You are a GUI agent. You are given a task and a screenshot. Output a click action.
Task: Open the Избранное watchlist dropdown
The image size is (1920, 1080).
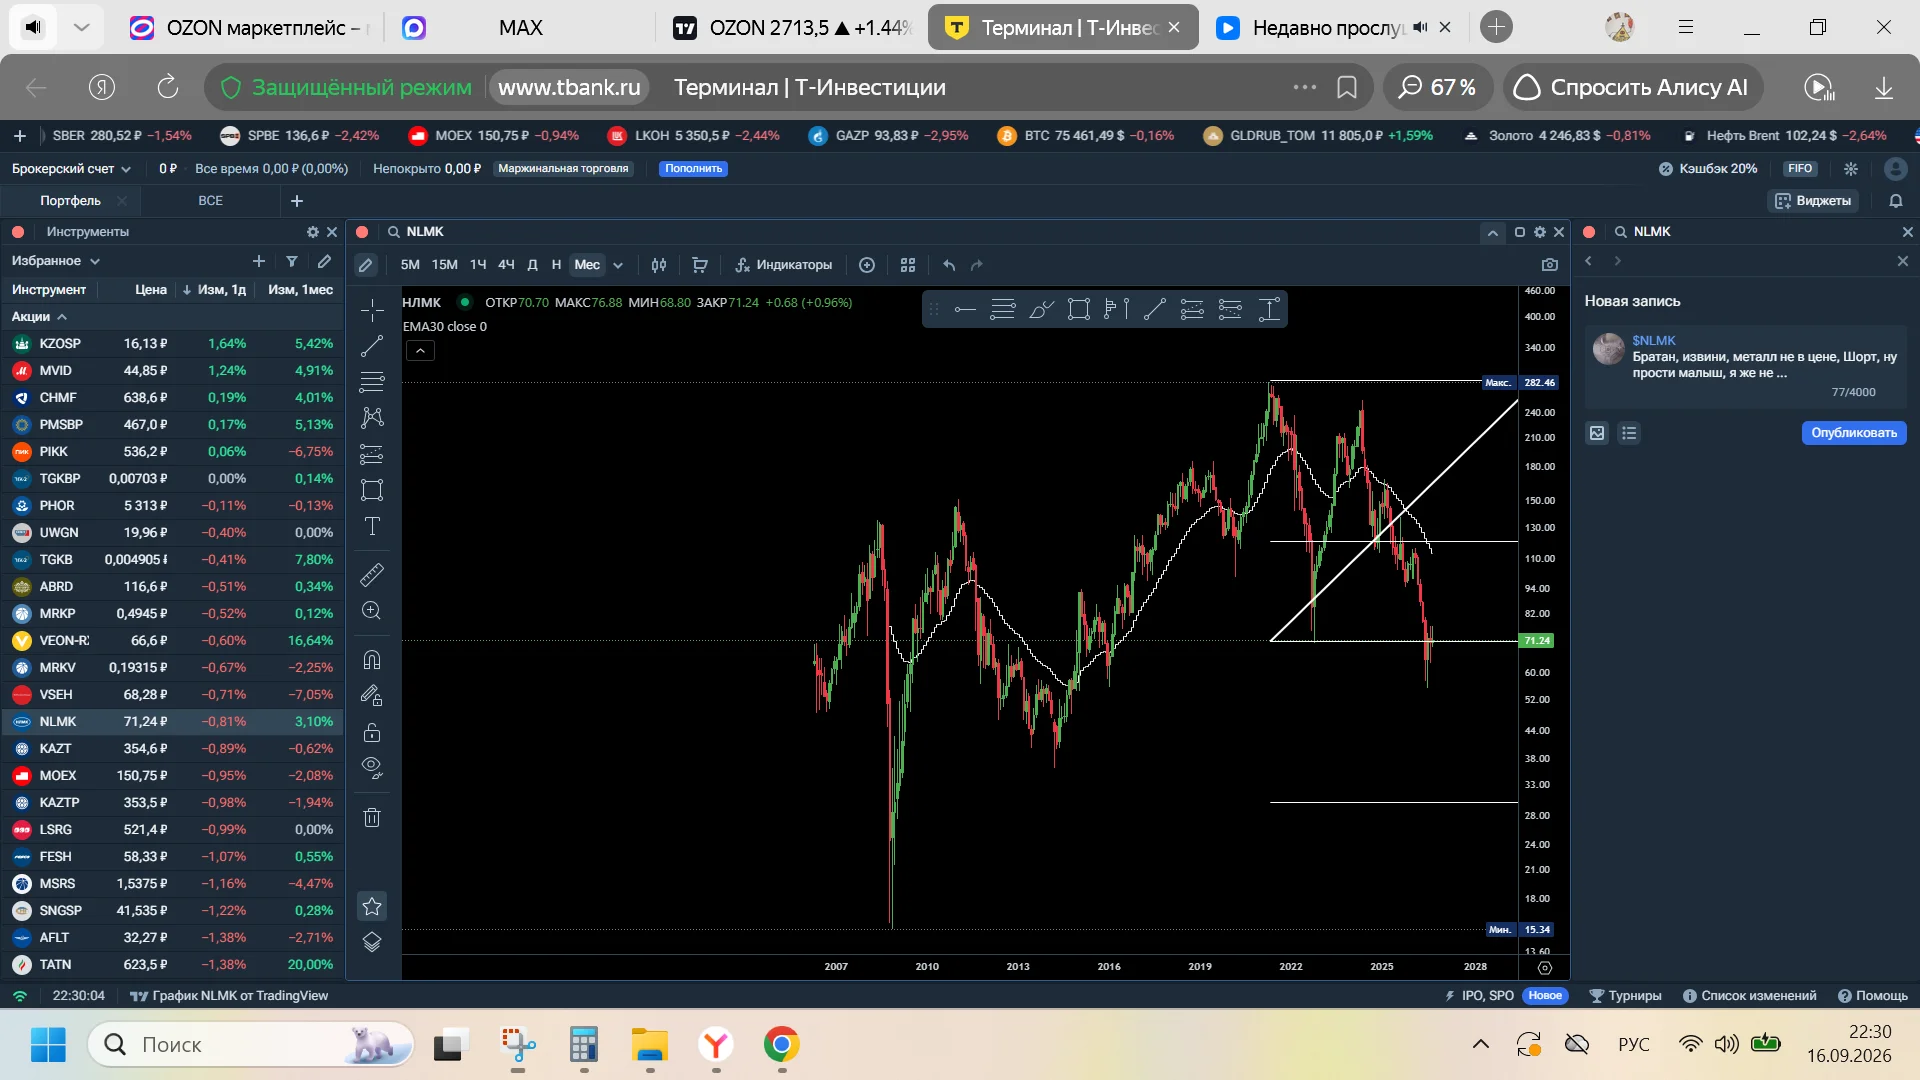point(56,261)
